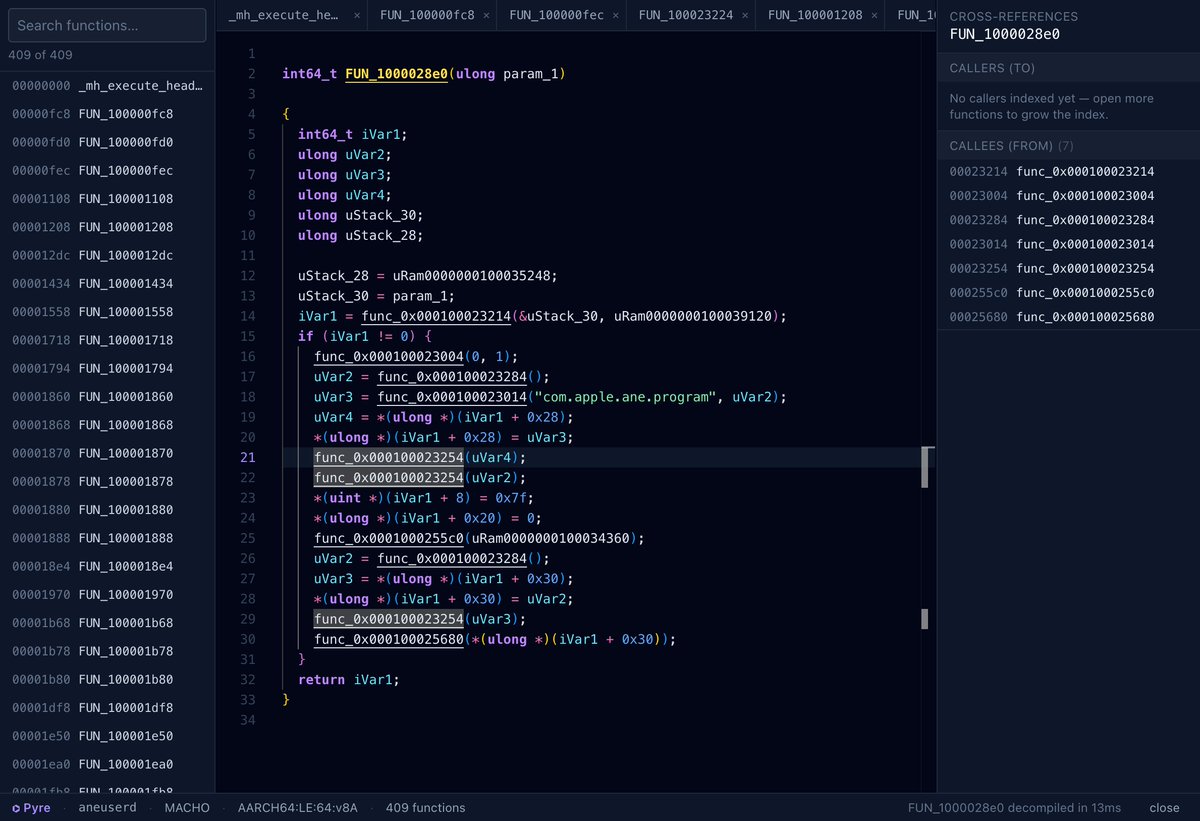Follow func_0x0001000255c0 call on line 25

[x=391, y=538]
